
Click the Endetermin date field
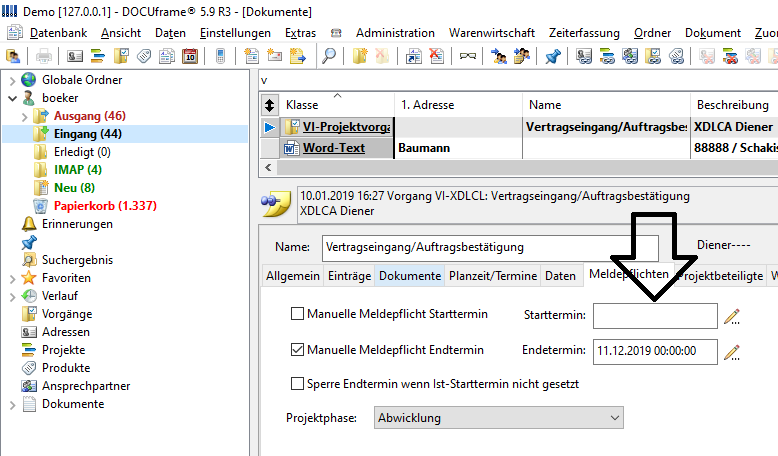point(655,351)
